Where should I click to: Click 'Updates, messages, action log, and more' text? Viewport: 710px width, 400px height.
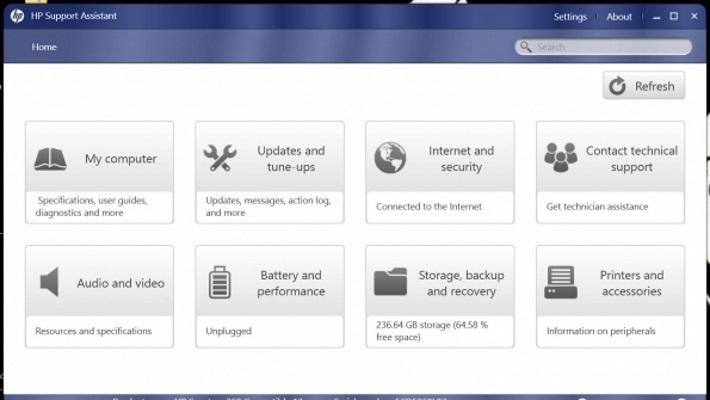(x=268, y=207)
